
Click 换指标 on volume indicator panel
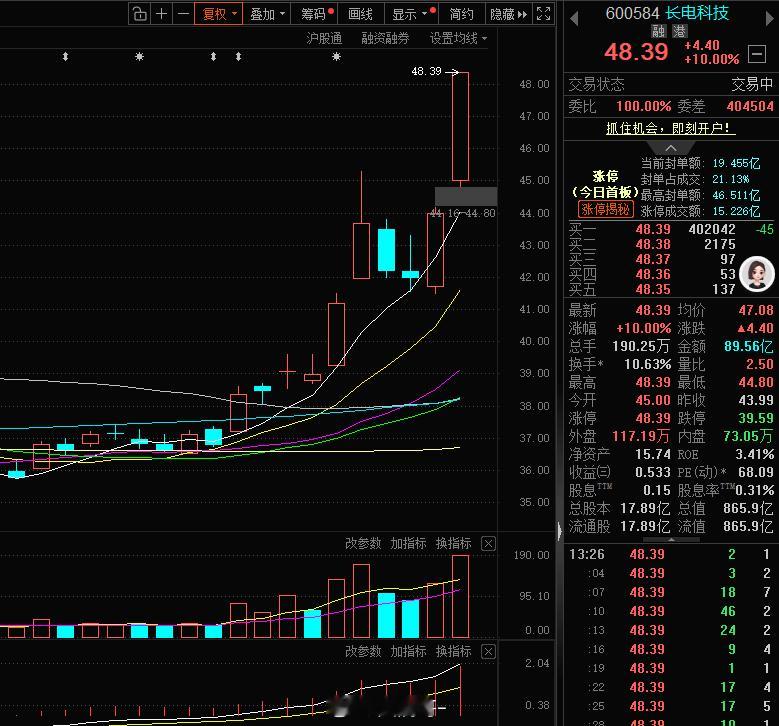coord(453,543)
